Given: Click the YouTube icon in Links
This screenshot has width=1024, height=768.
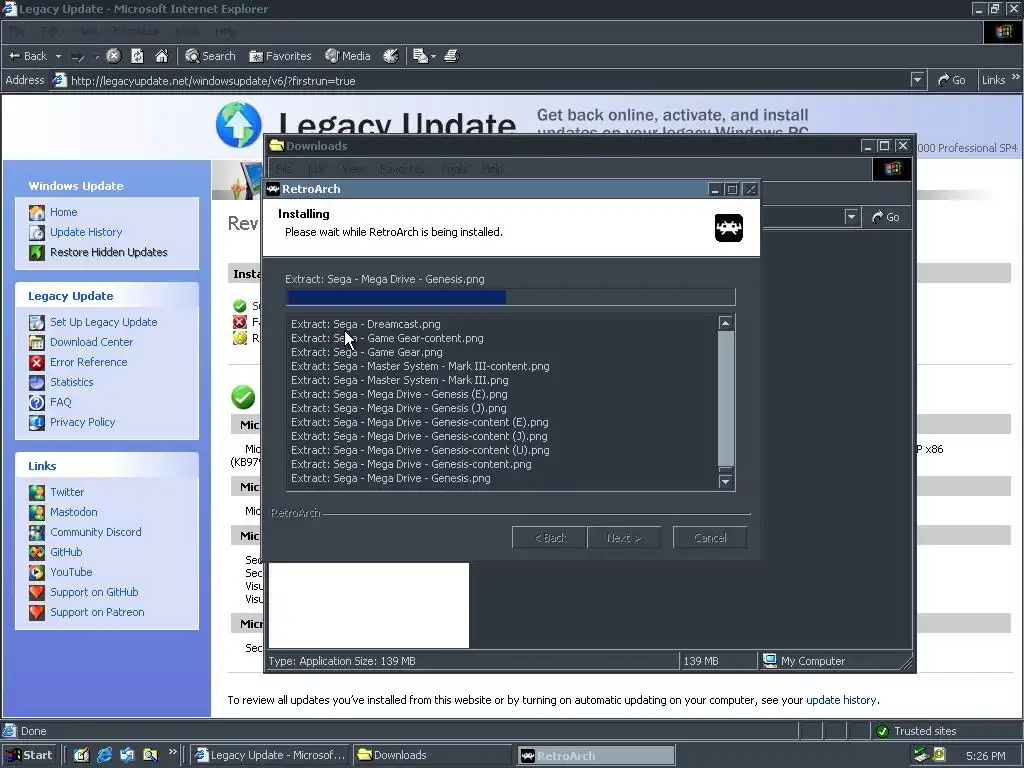Looking at the screenshot, I should tap(37, 573).
